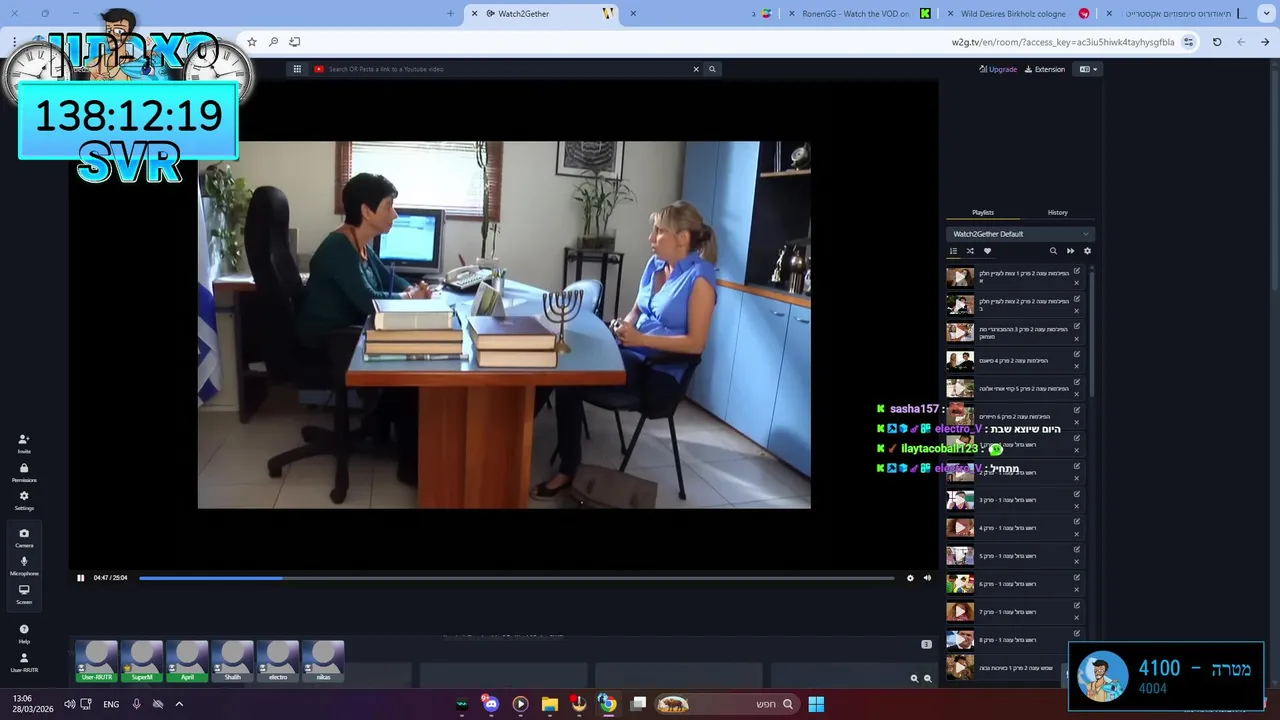Switch to Wild Desires Birkholz cologne tab

click(1018, 13)
